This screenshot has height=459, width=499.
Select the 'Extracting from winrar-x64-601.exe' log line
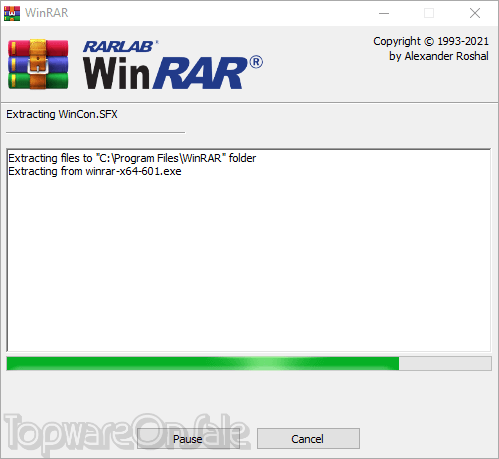[95, 171]
